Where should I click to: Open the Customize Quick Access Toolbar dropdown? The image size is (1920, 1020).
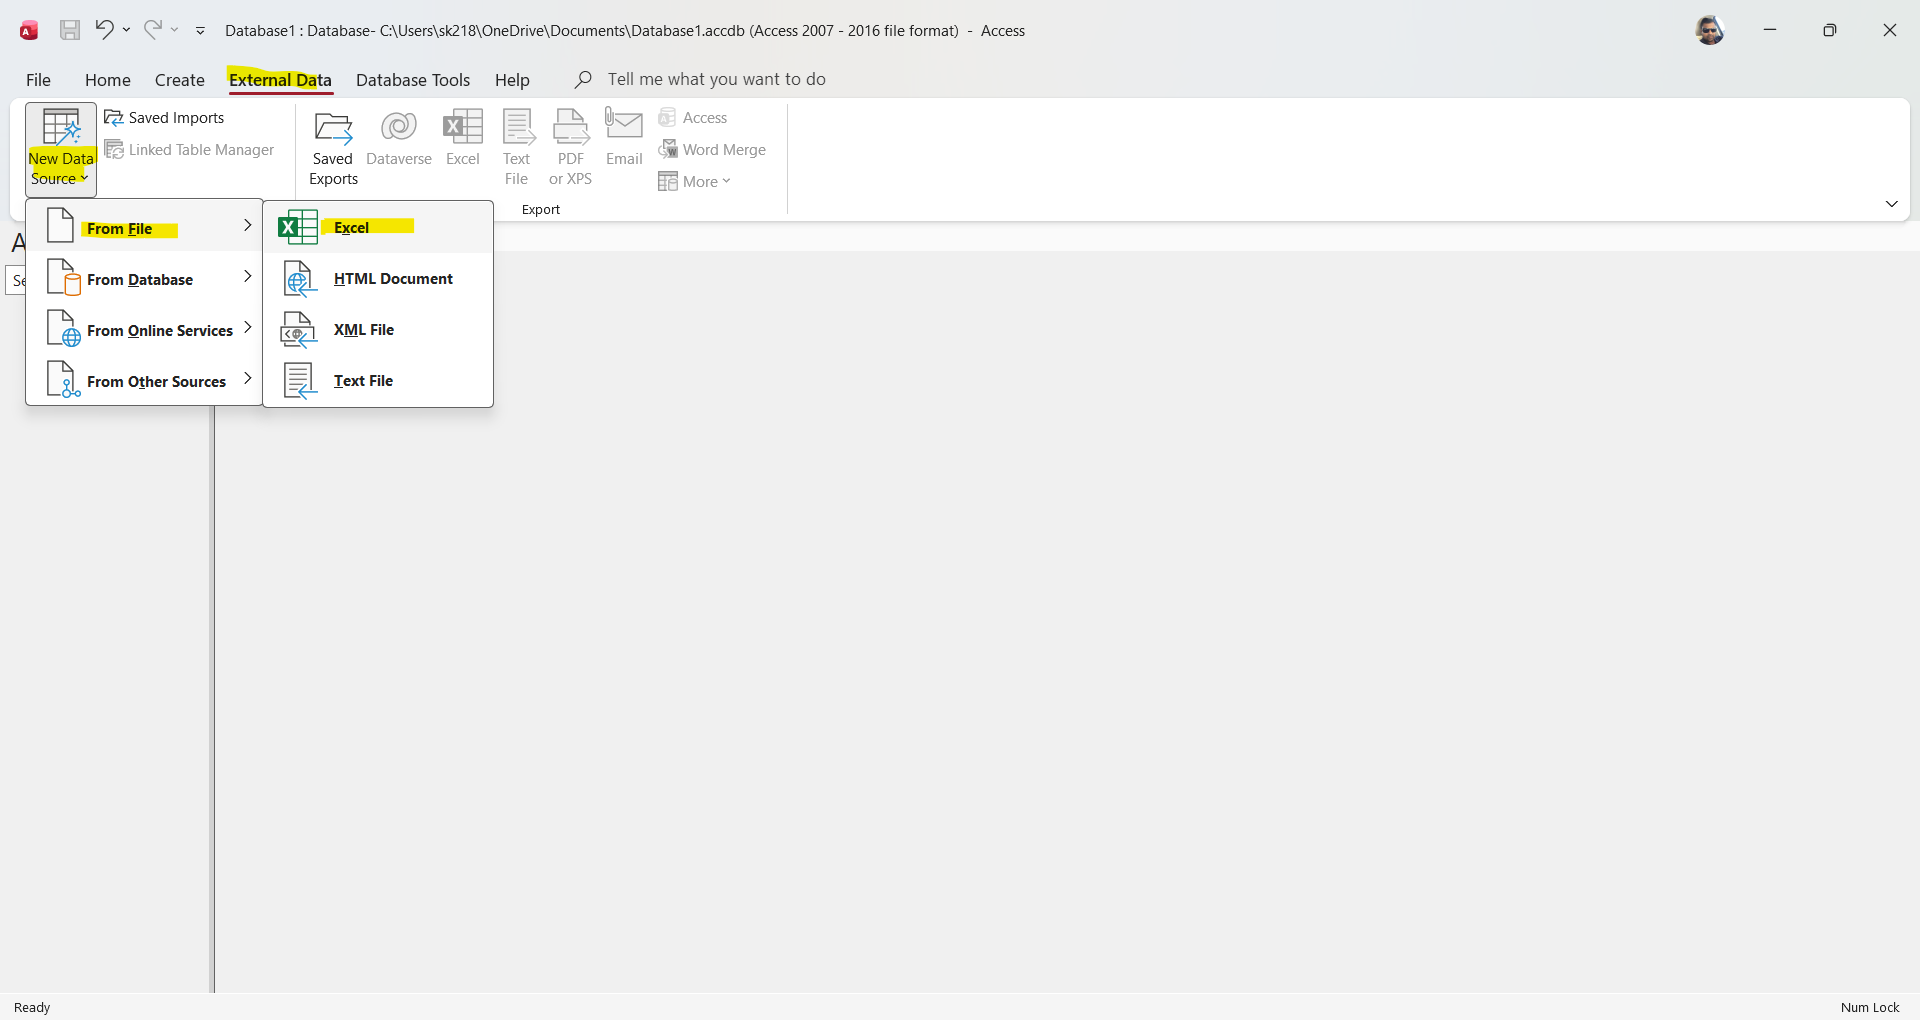point(200,31)
